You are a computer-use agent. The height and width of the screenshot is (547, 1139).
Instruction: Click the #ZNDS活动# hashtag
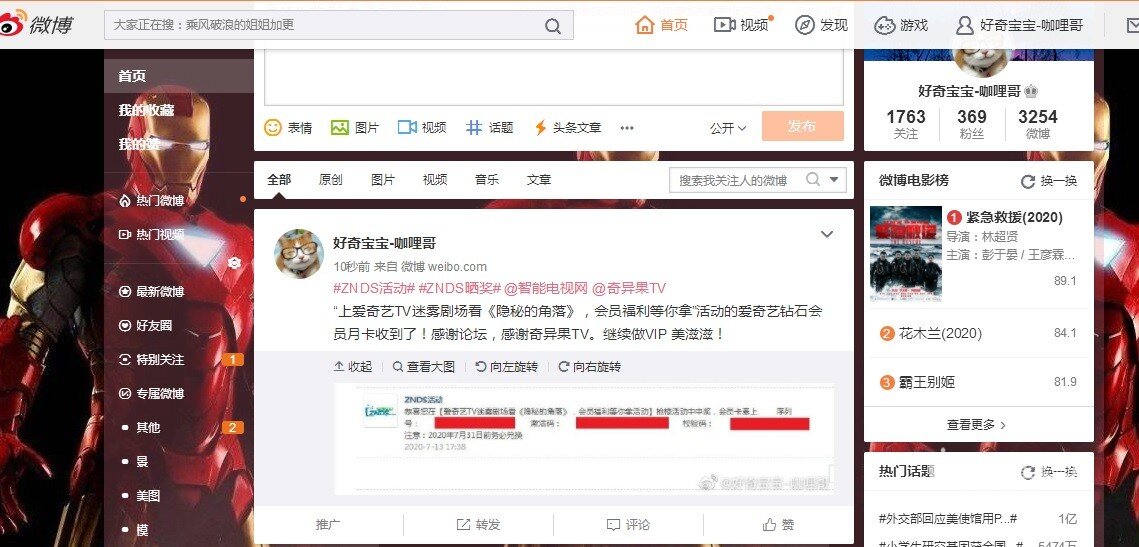[x=374, y=288]
